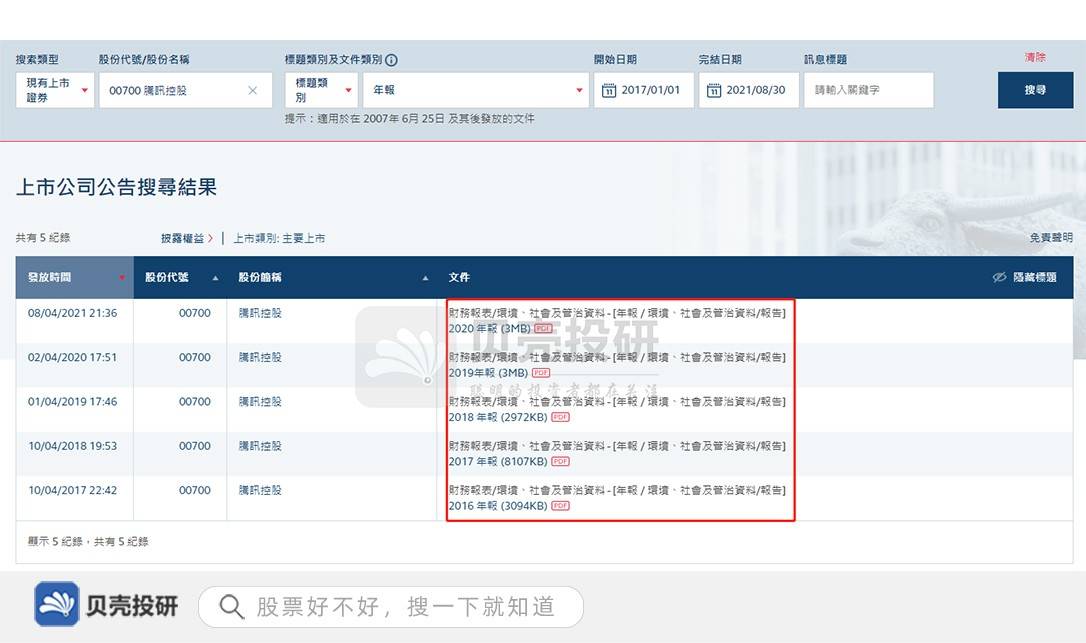Screen dimensions: 1086x643
Task: Click PDF icon next to 2017 年報
Action: (560, 461)
